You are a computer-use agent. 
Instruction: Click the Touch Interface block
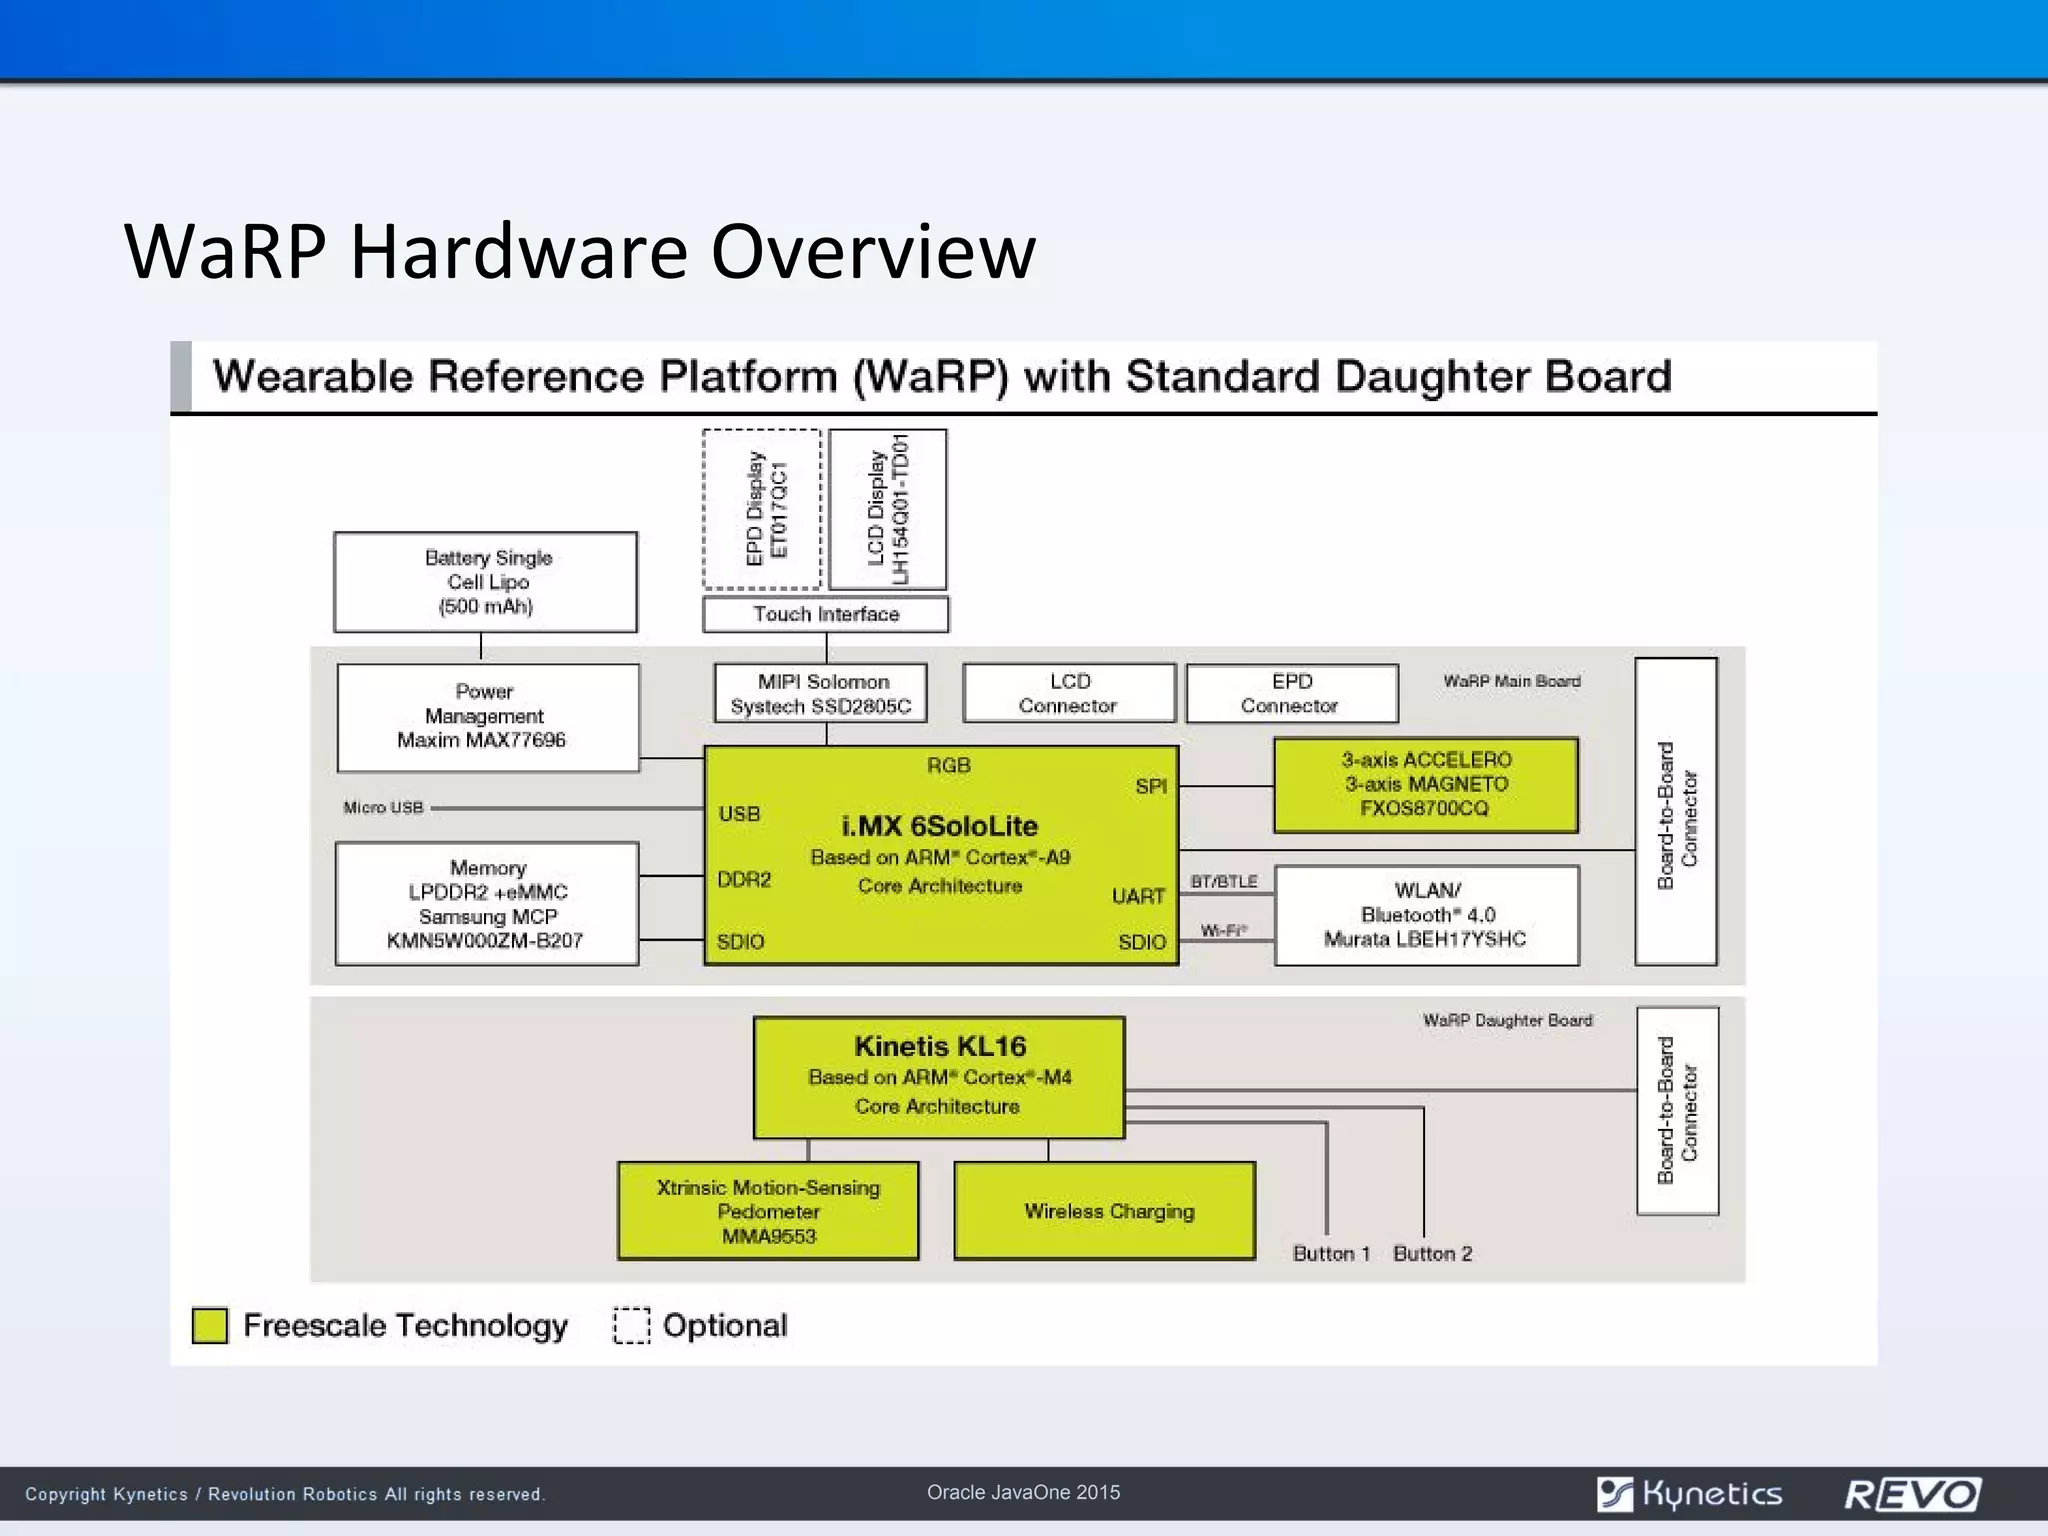tap(826, 614)
